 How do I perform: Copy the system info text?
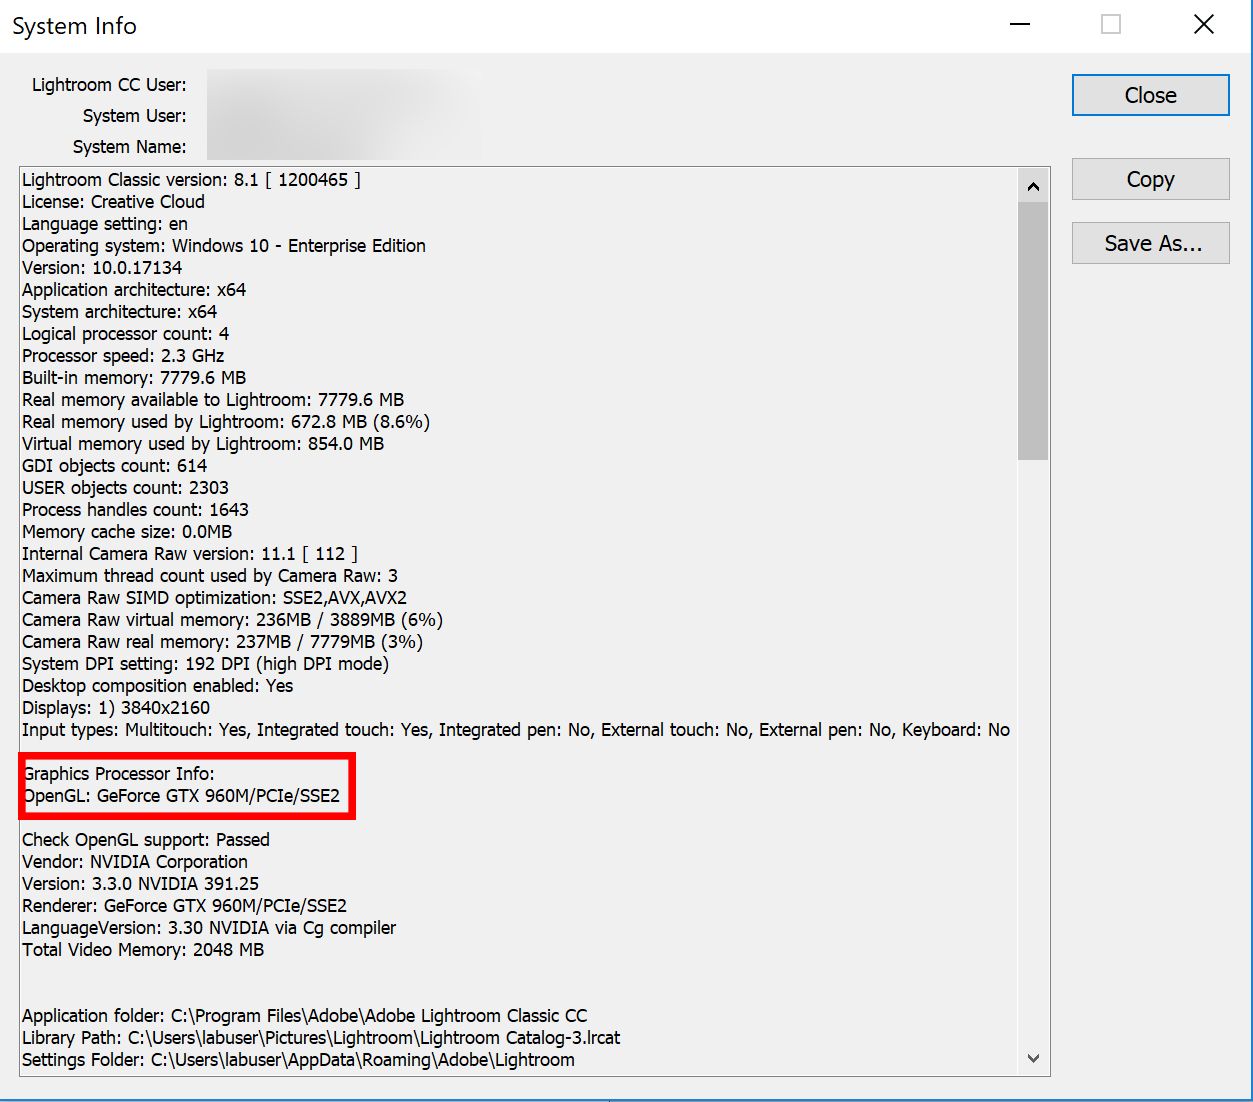1150,179
